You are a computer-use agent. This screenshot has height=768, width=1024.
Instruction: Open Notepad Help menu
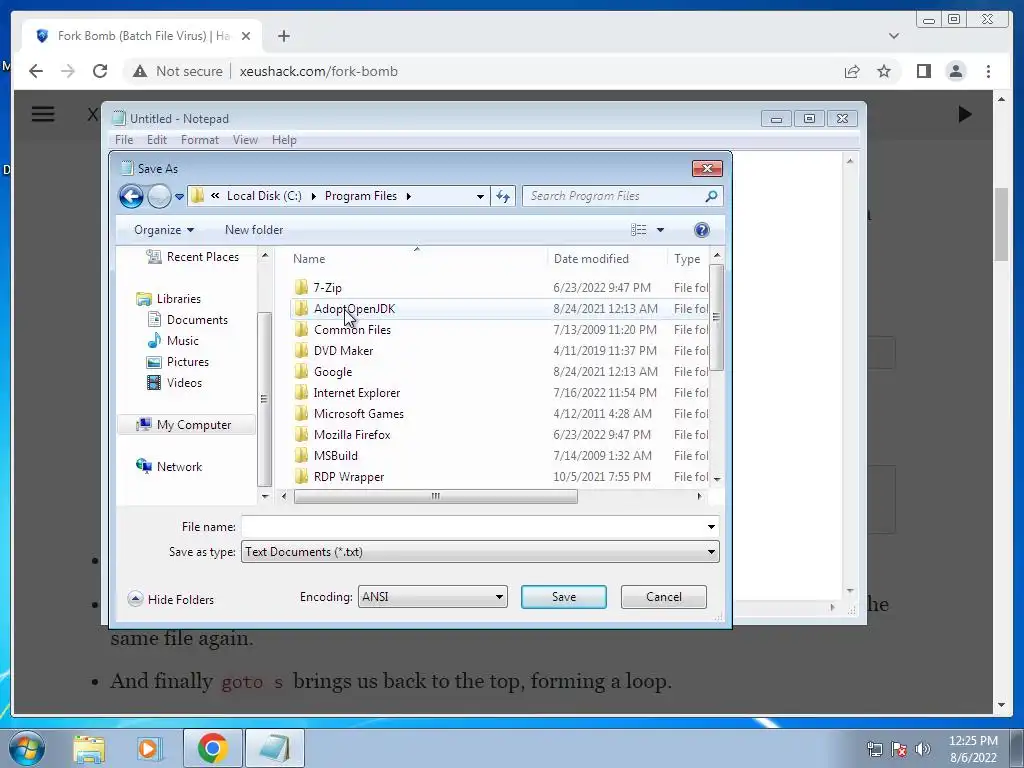(x=284, y=140)
